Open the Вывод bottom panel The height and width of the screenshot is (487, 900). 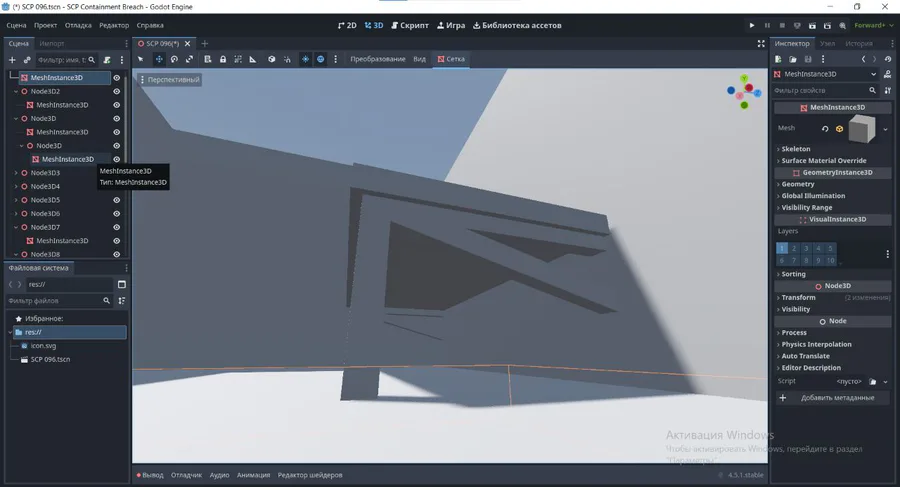[x=150, y=475]
